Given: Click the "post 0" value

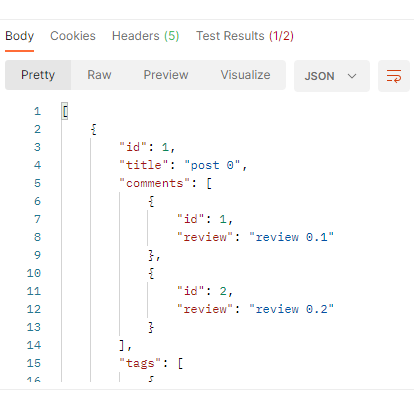Looking at the screenshot, I should point(212,165).
